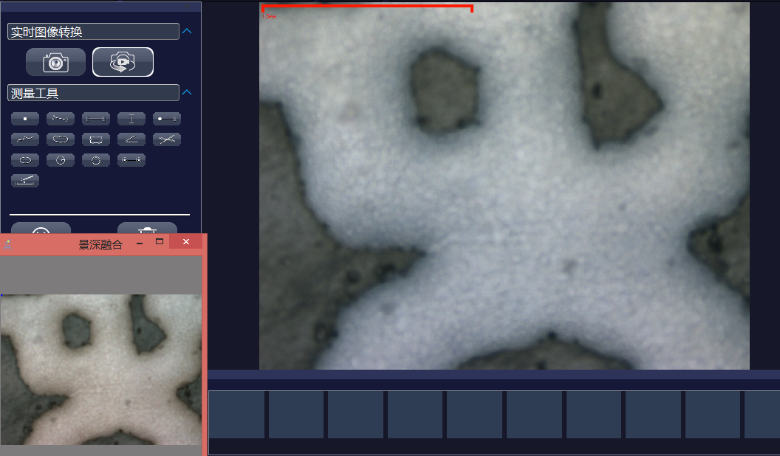
Task: Select the horizontal distance measurement tool
Action: click(x=96, y=119)
